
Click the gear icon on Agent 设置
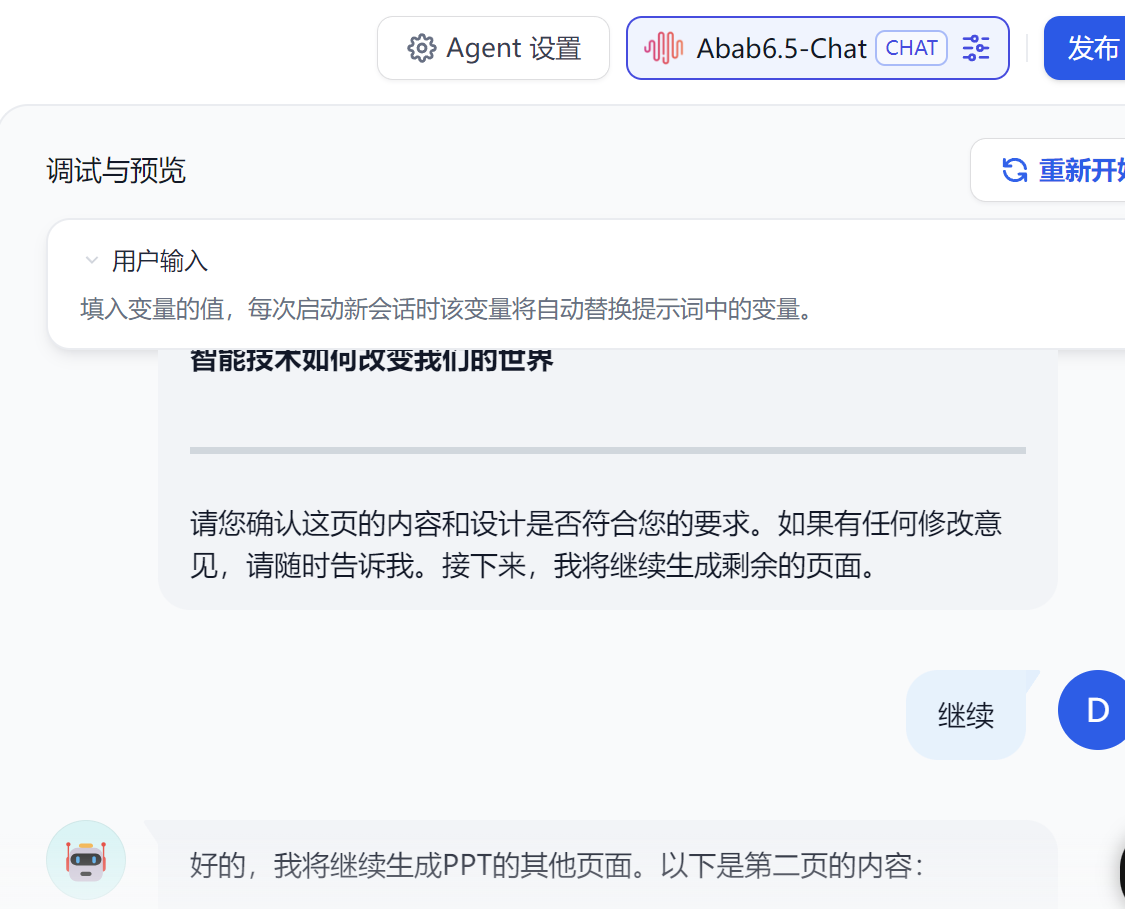coord(423,47)
